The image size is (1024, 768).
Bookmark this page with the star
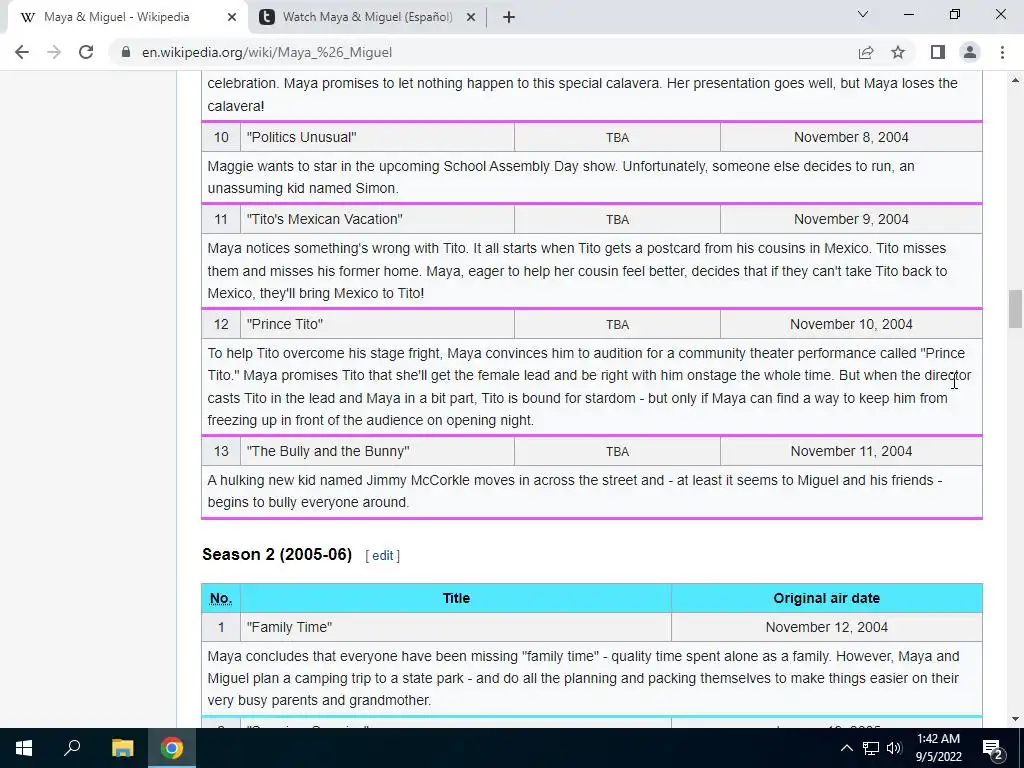pyautogui.click(x=898, y=52)
